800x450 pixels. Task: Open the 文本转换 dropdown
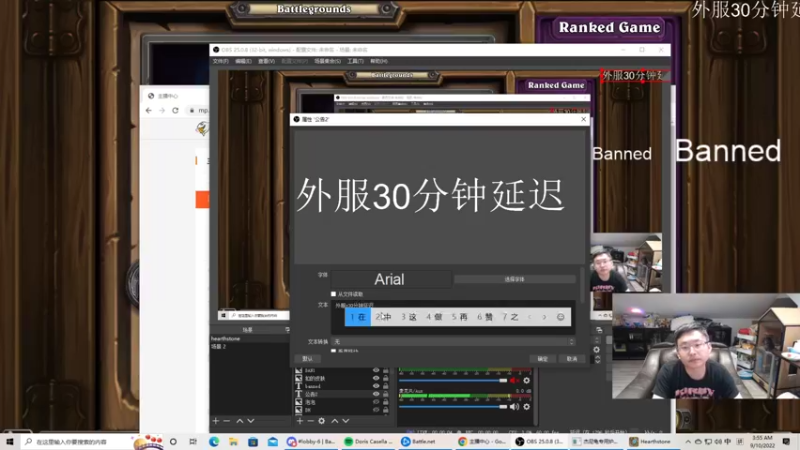454,341
